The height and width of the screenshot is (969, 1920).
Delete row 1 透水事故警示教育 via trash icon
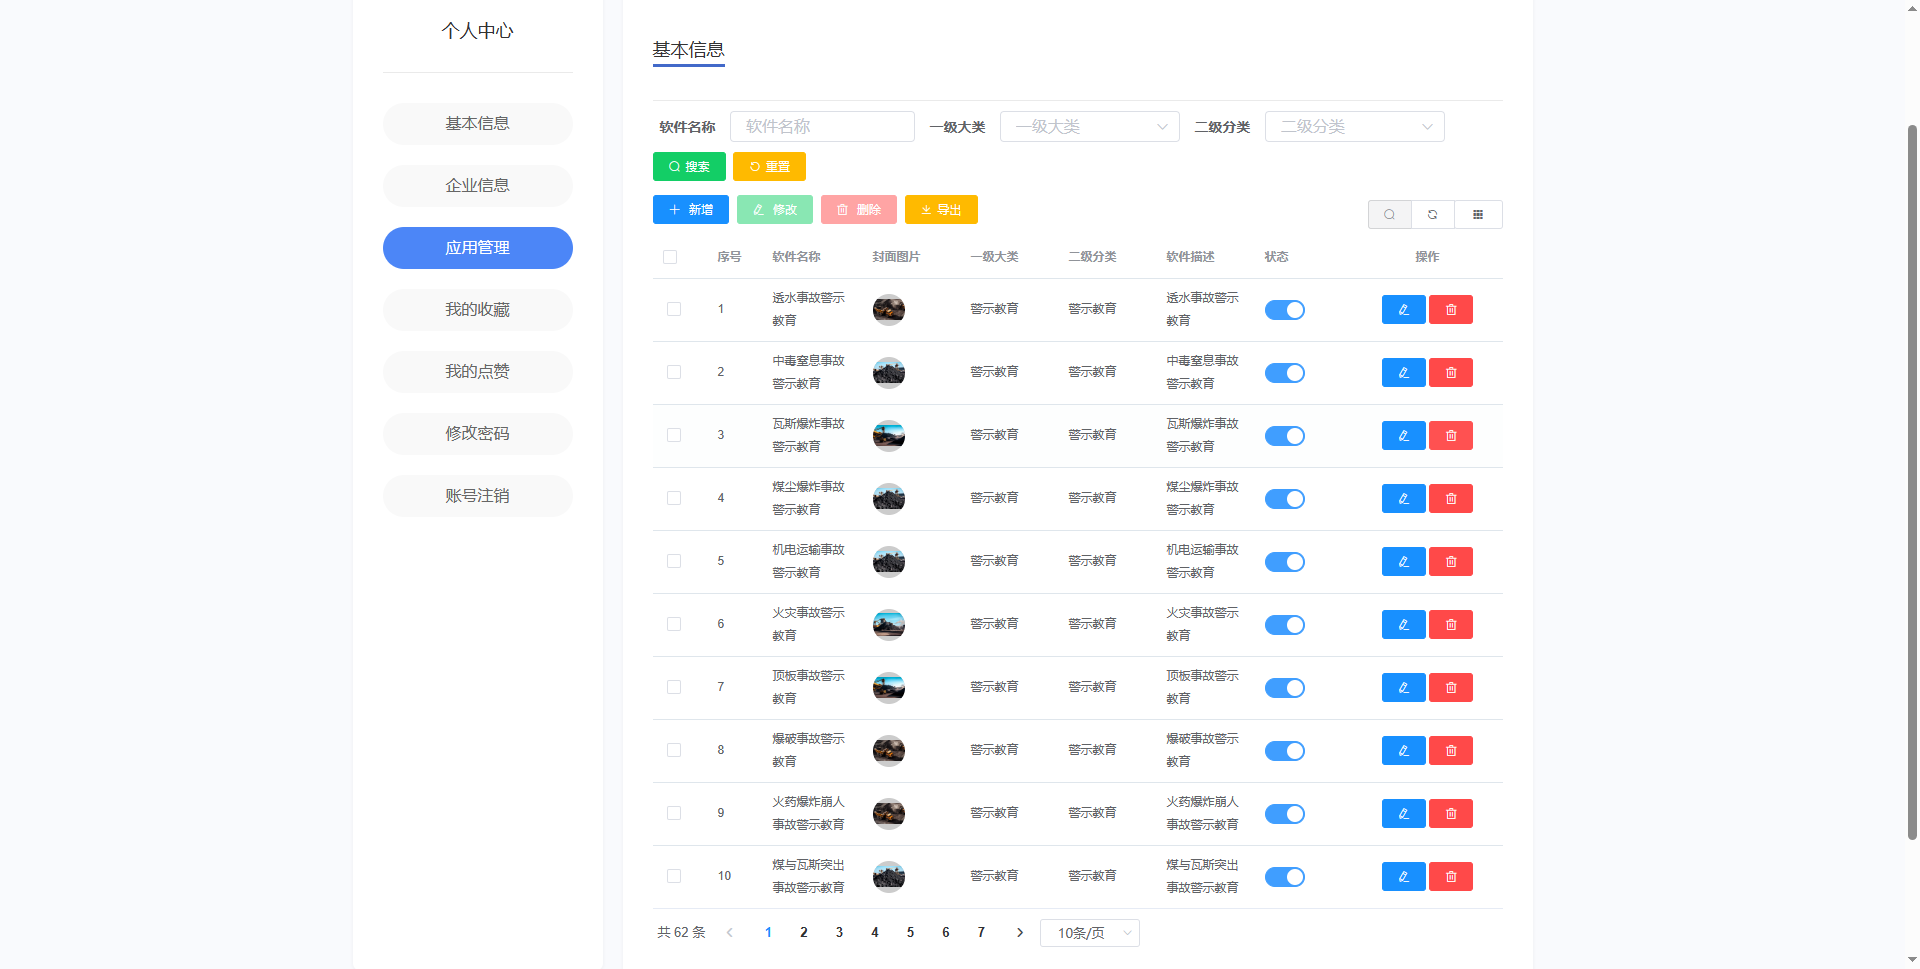(x=1450, y=310)
